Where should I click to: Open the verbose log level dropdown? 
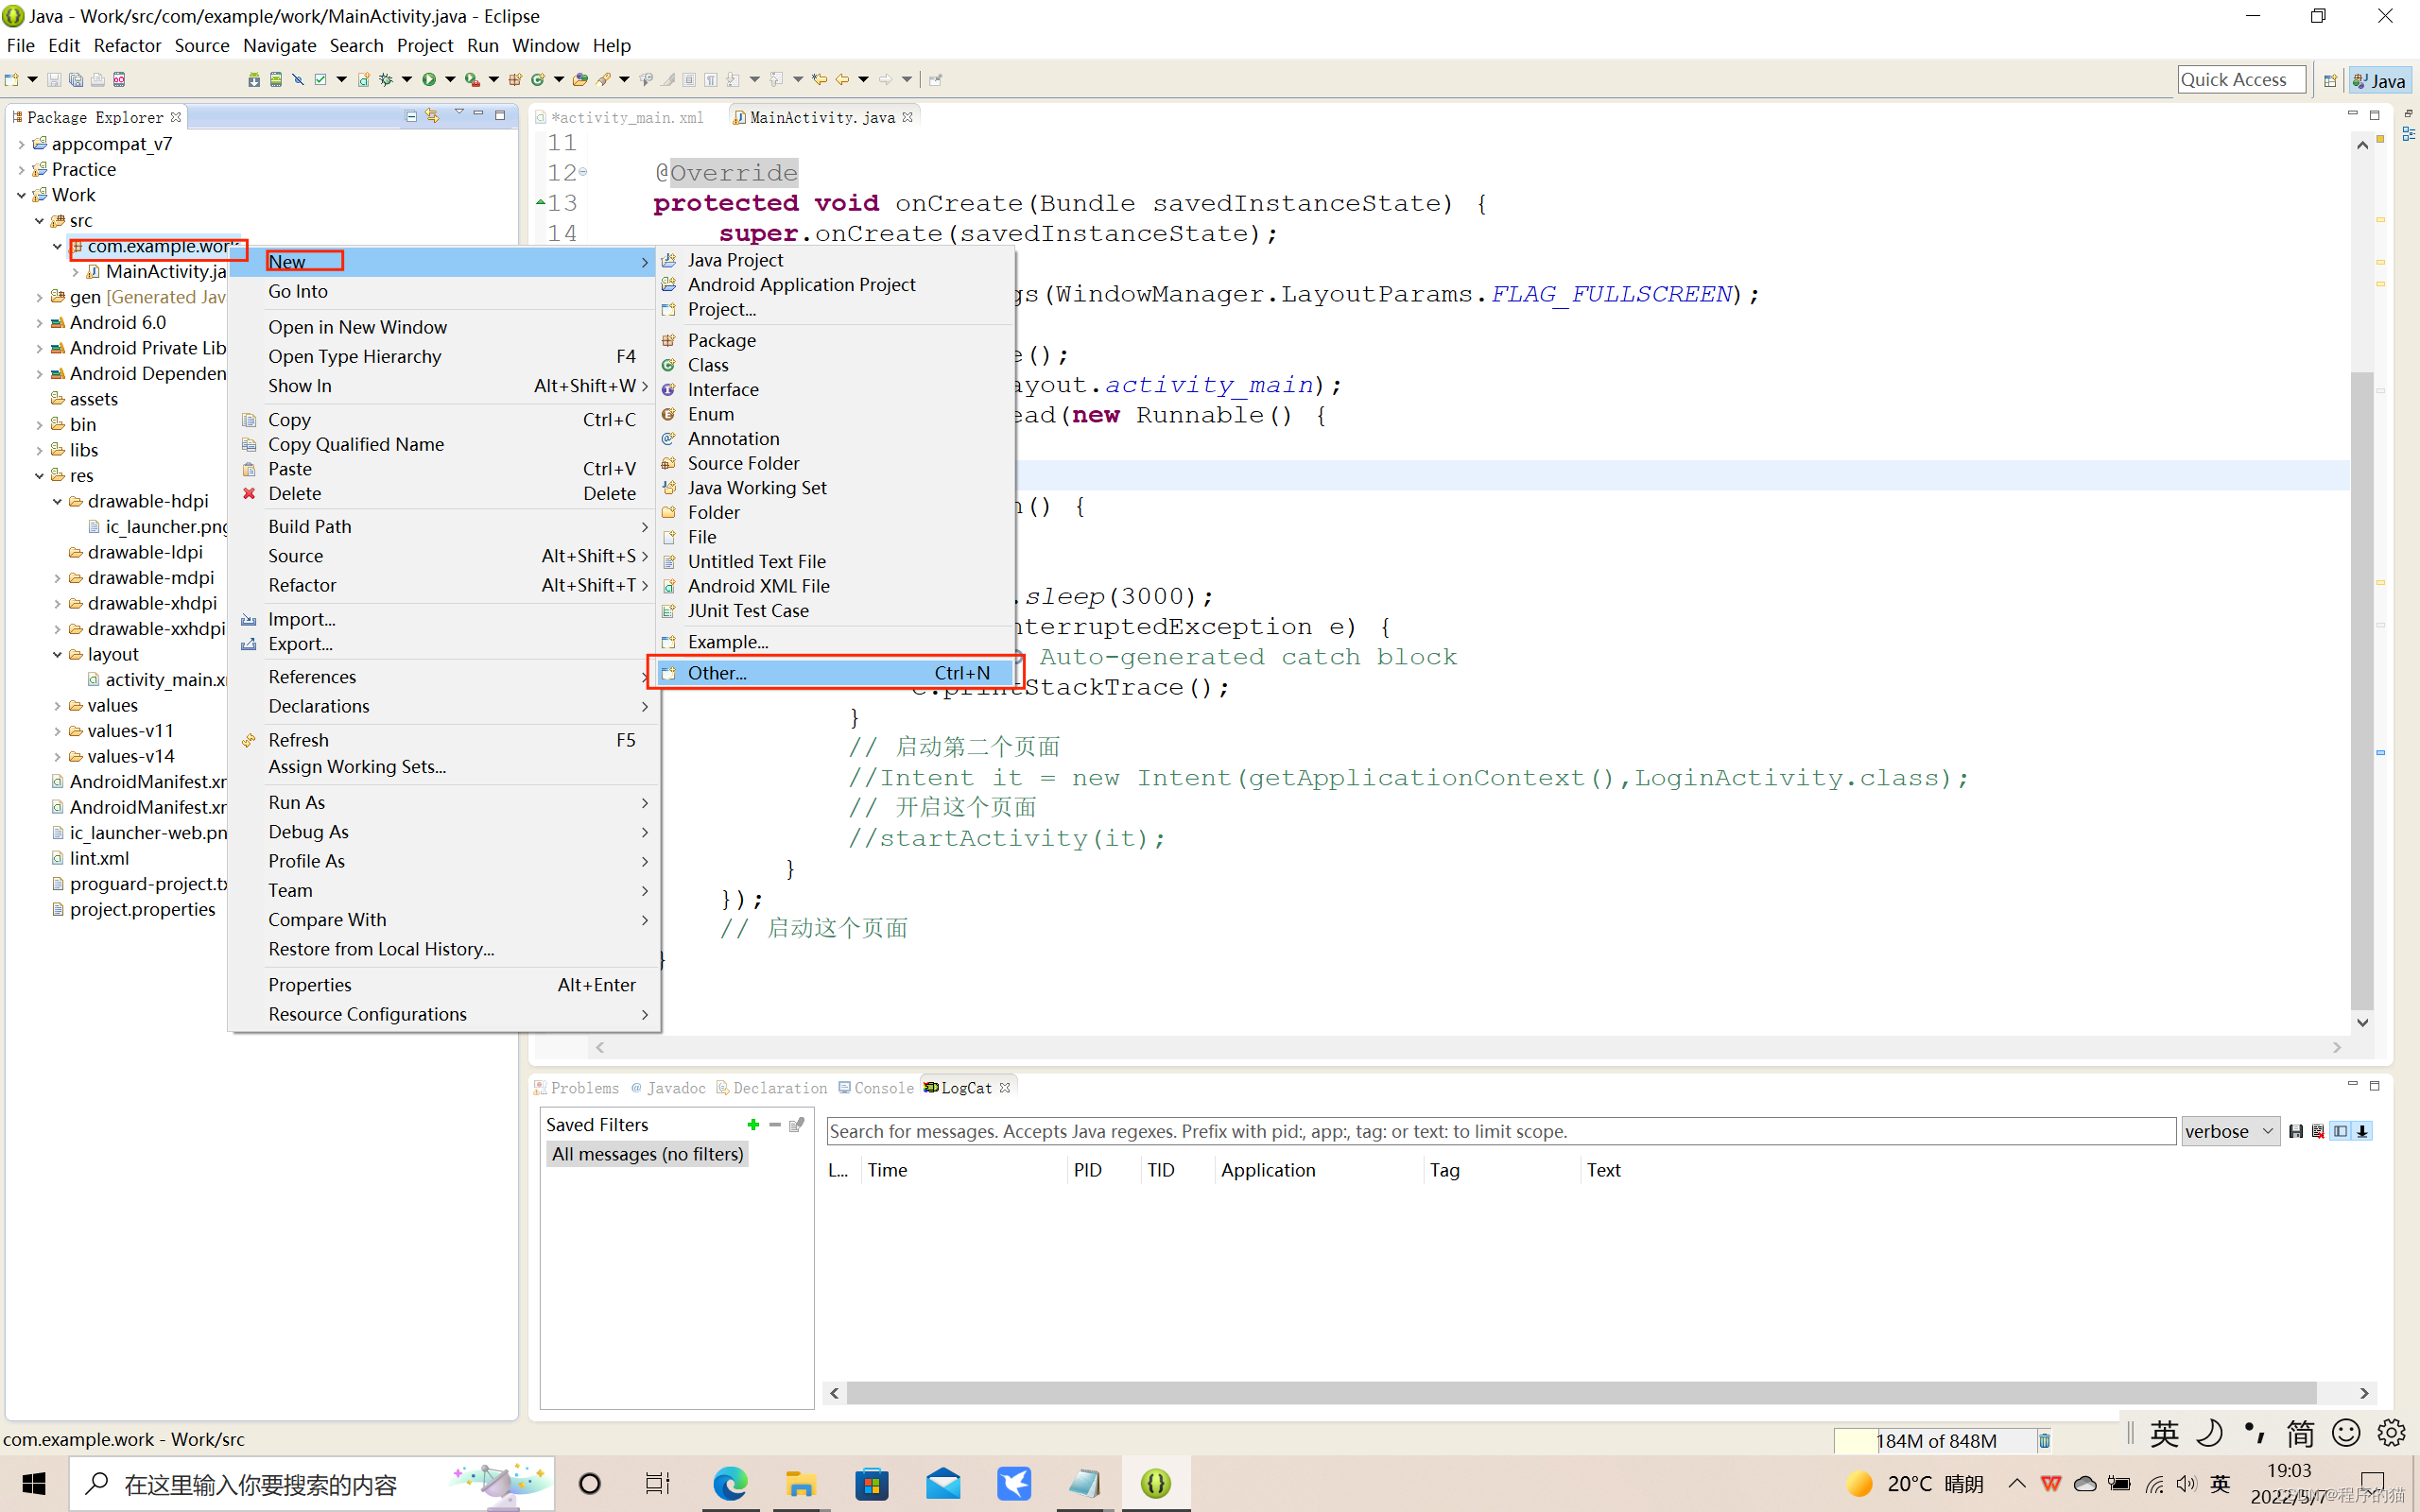pyautogui.click(x=2230, y=1131)
